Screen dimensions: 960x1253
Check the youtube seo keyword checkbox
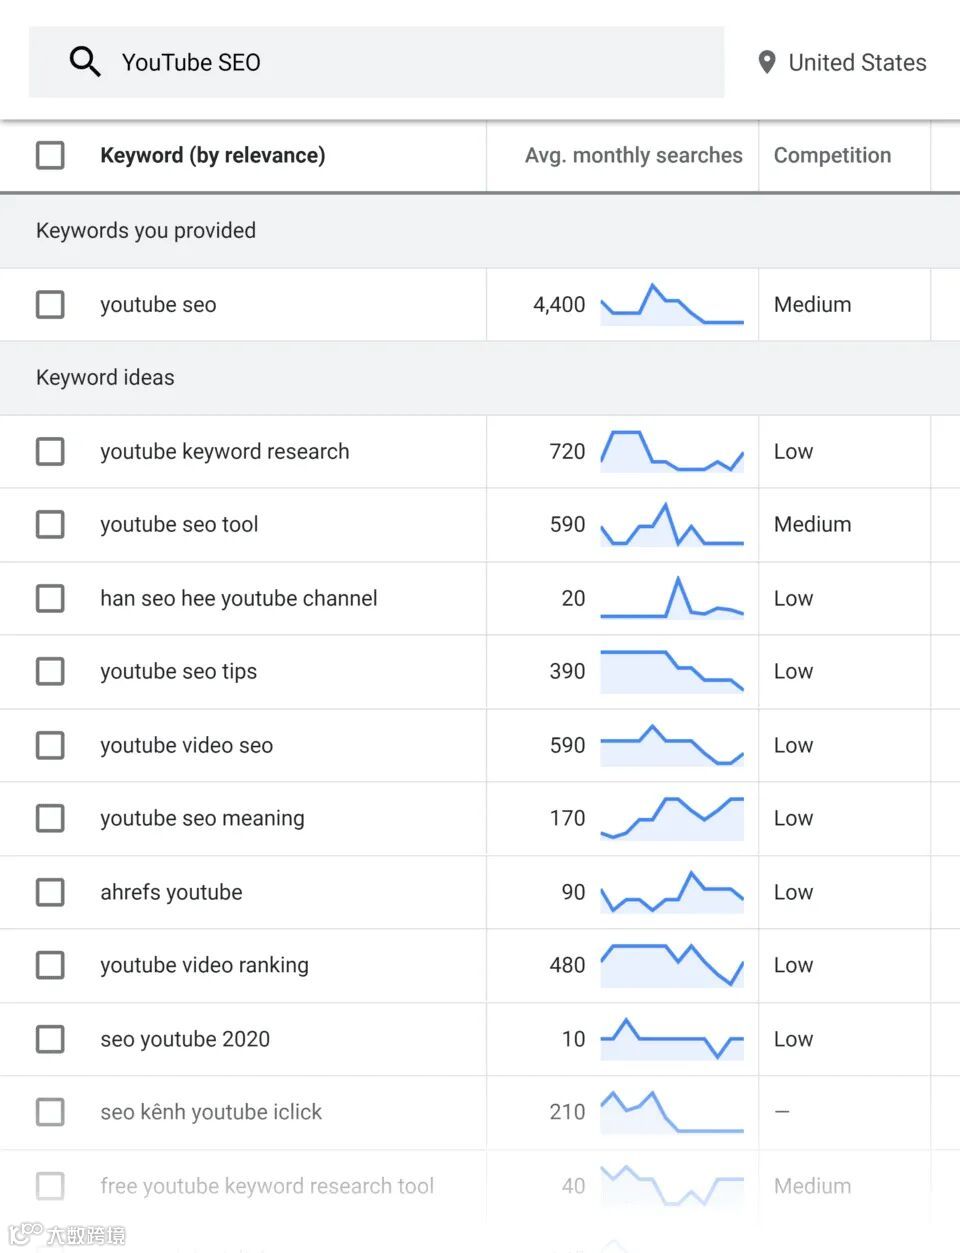[x=50, y=305]
